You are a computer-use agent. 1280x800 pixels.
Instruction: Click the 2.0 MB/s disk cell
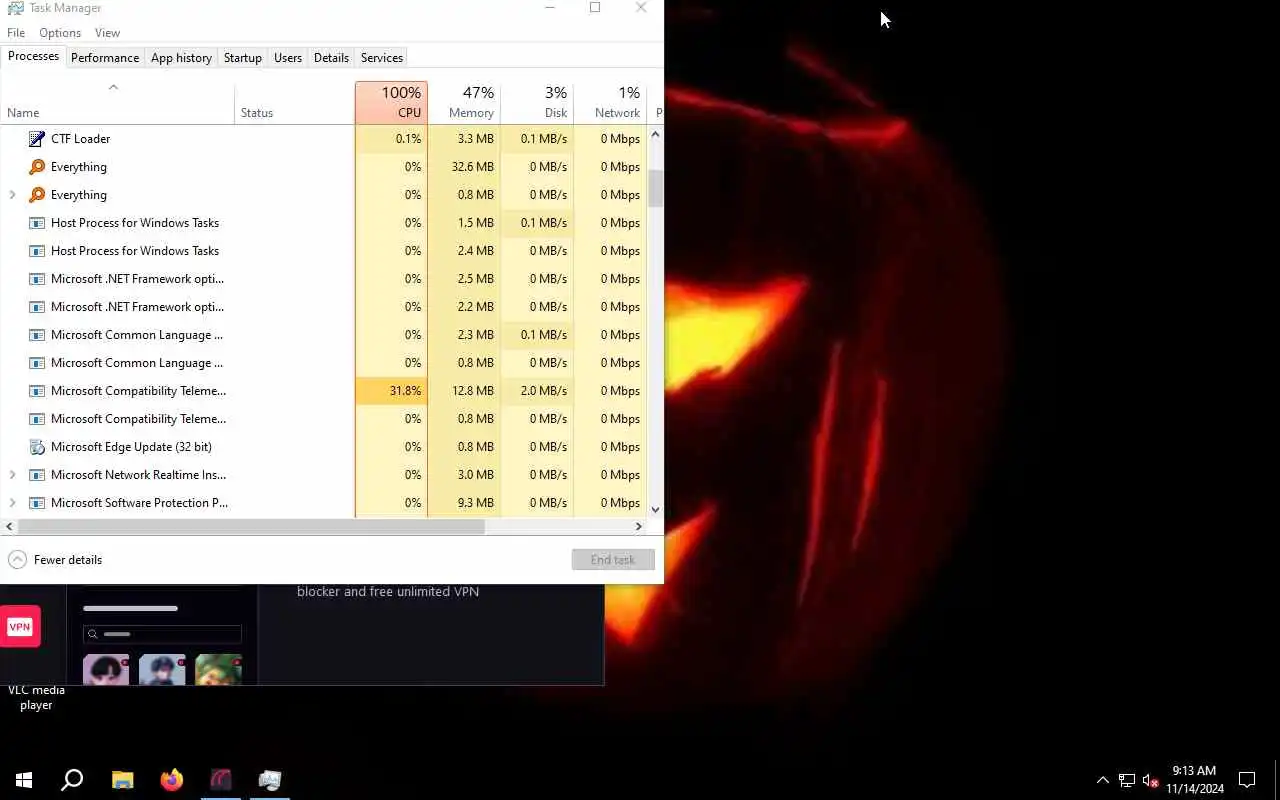pos(537,391)
